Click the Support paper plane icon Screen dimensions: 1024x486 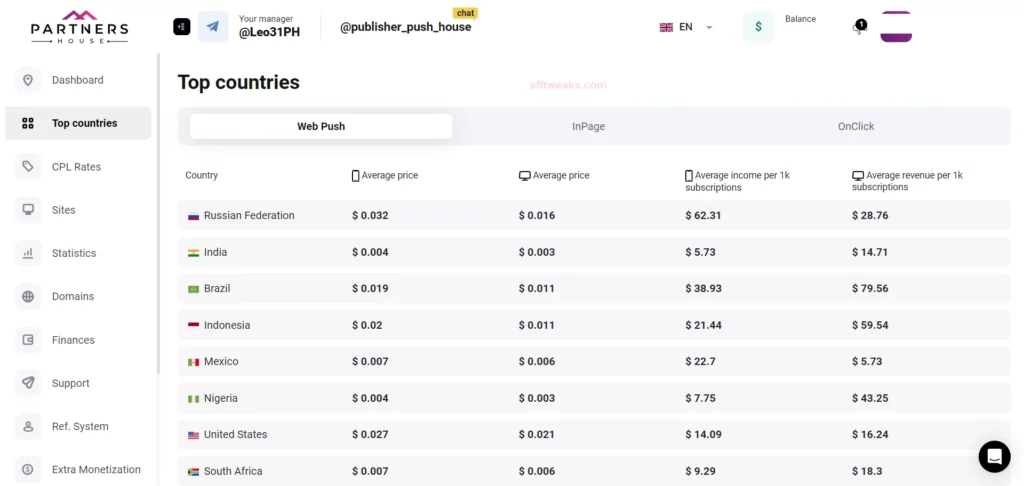pyautogui.click(x=27, y=383)
